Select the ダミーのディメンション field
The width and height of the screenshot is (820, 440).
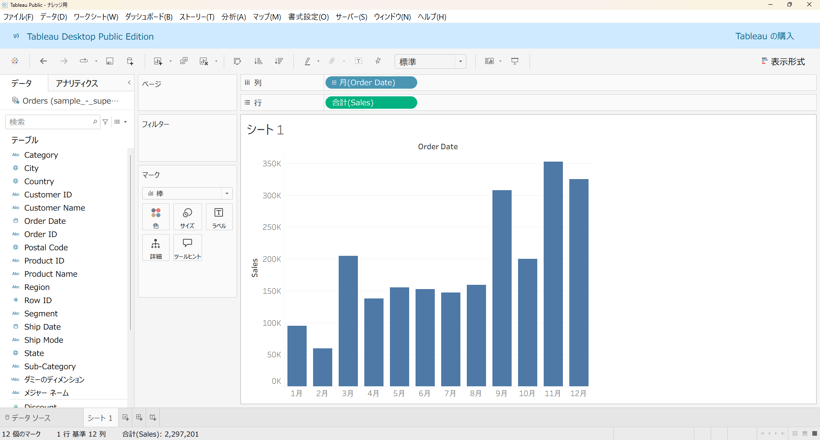[54, 379]
